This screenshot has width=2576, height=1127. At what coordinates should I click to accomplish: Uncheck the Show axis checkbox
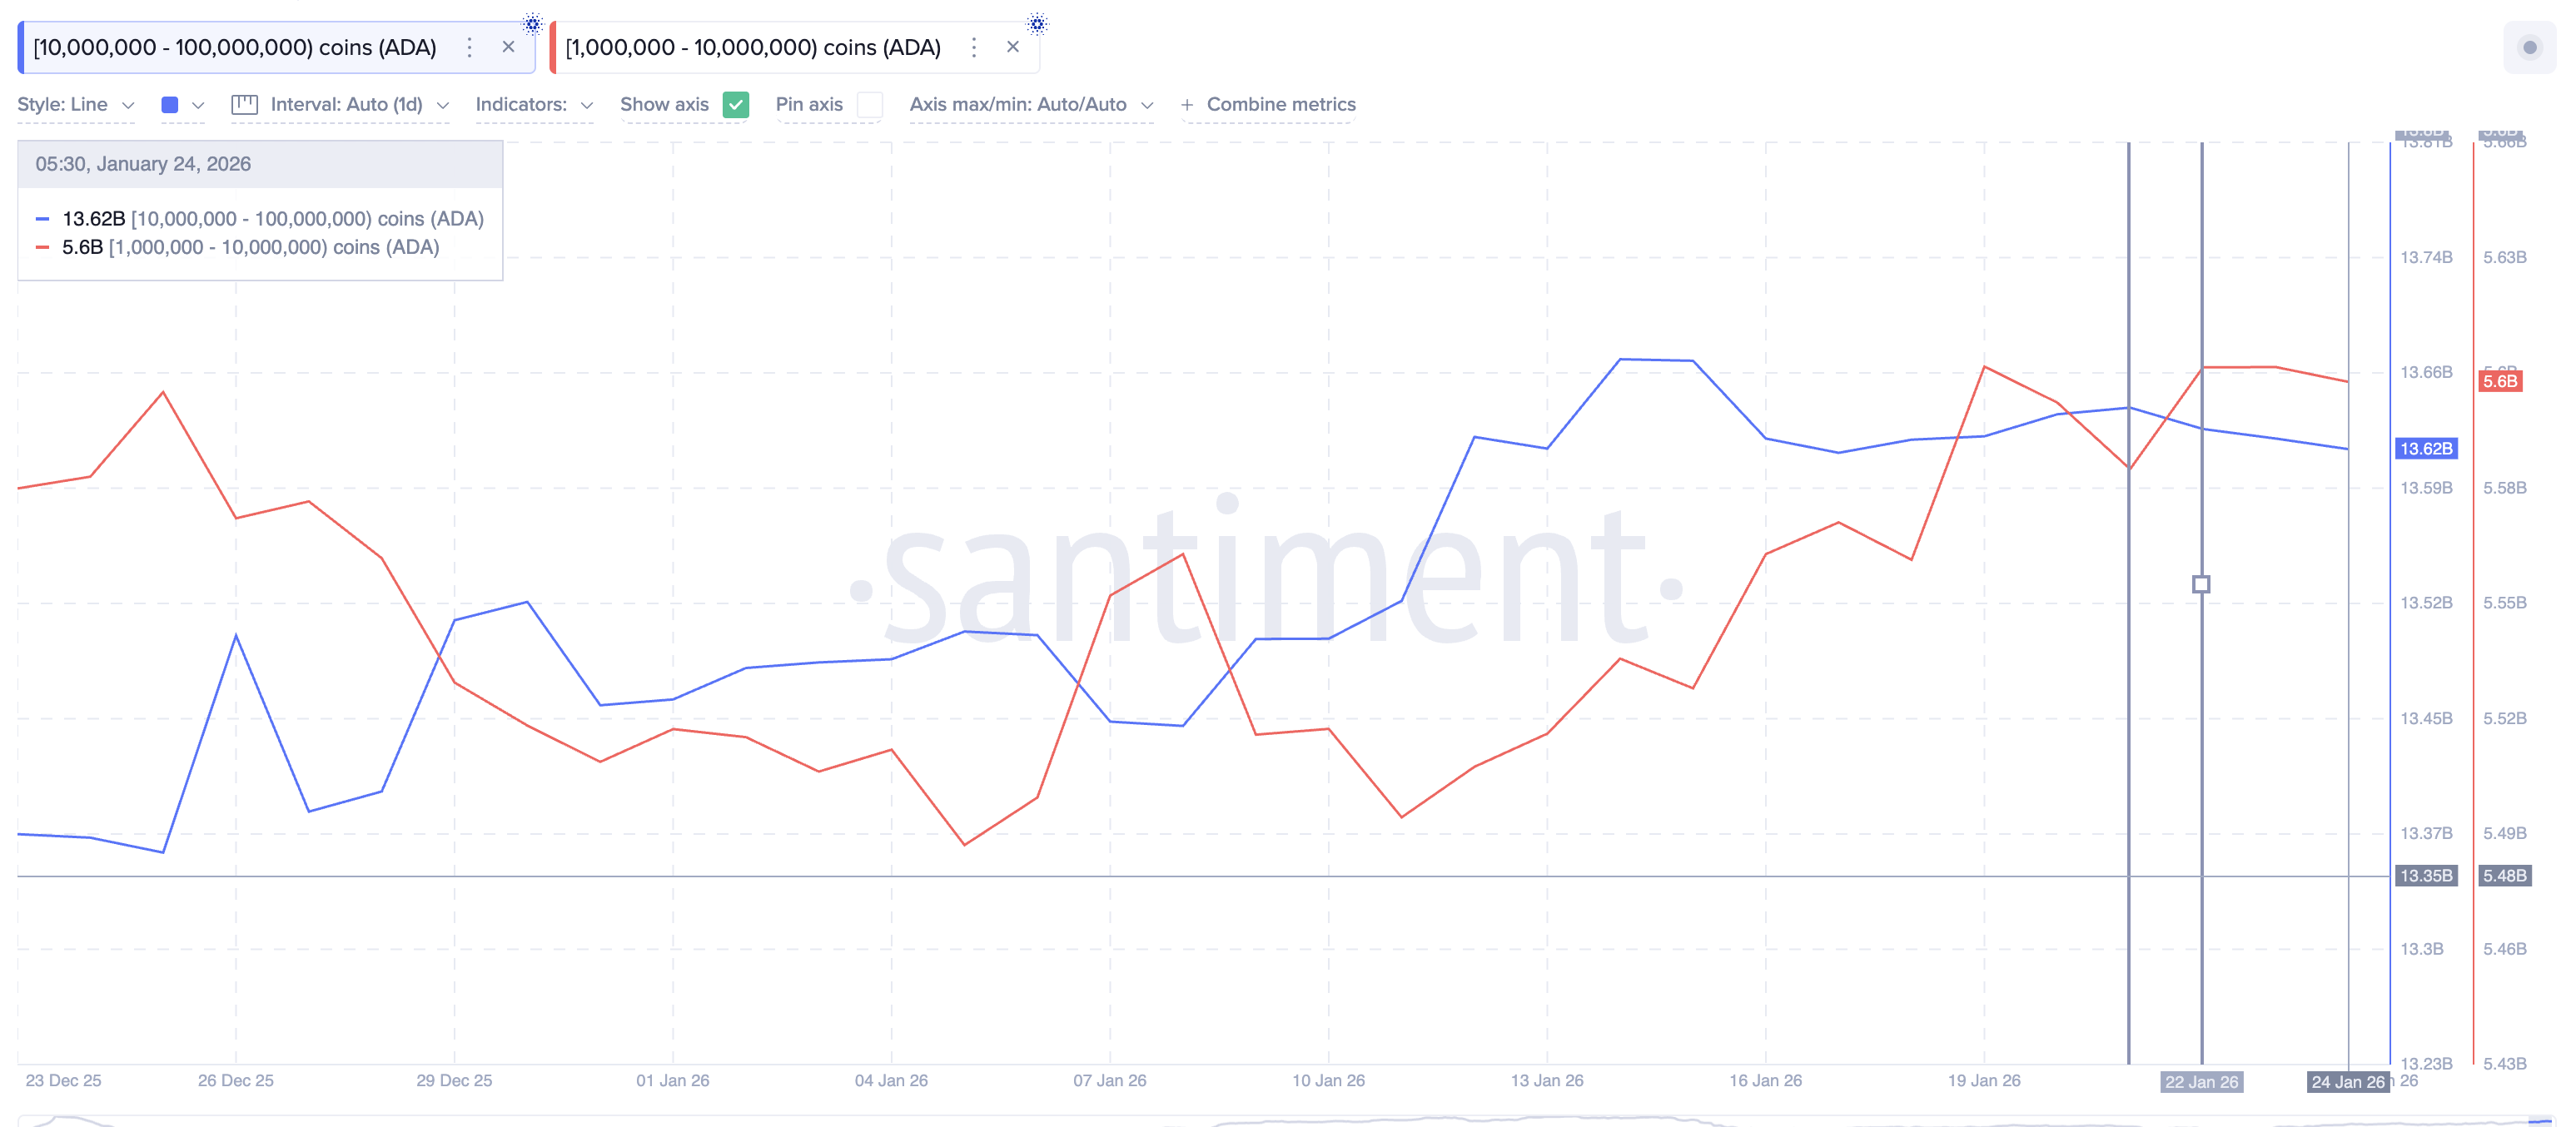click(737, 104)
